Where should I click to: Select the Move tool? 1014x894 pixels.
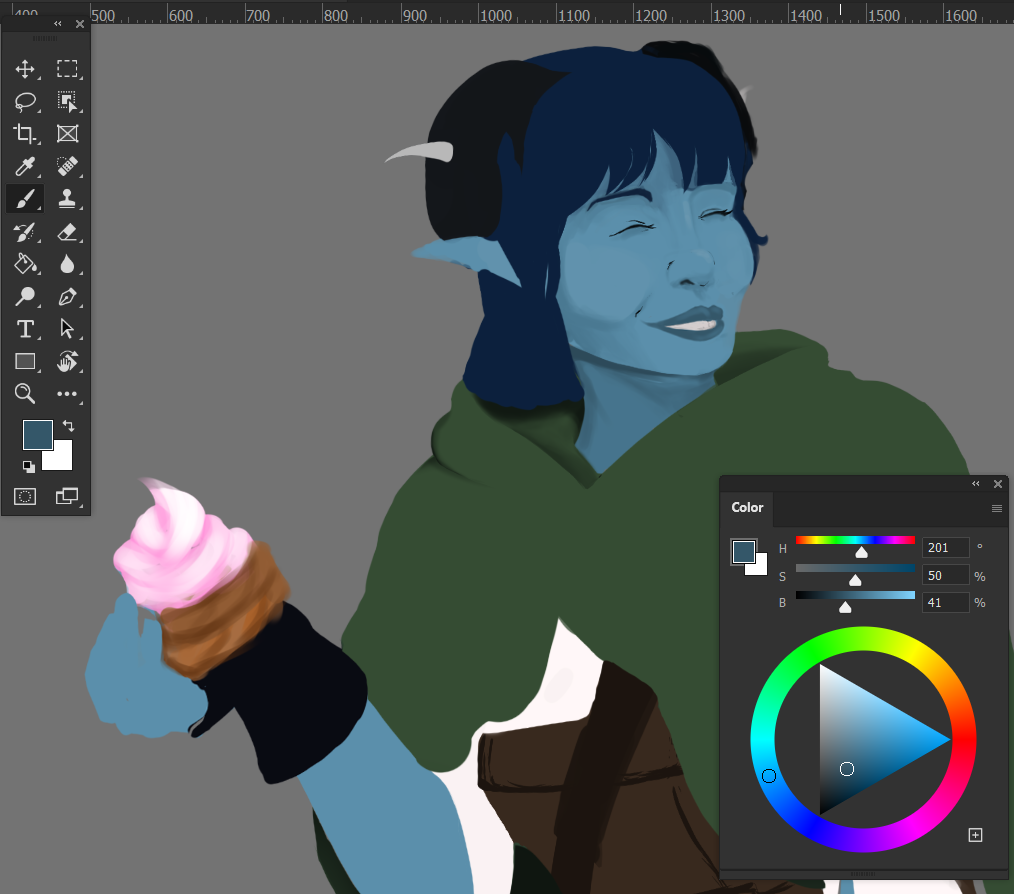tap(25, 69)
